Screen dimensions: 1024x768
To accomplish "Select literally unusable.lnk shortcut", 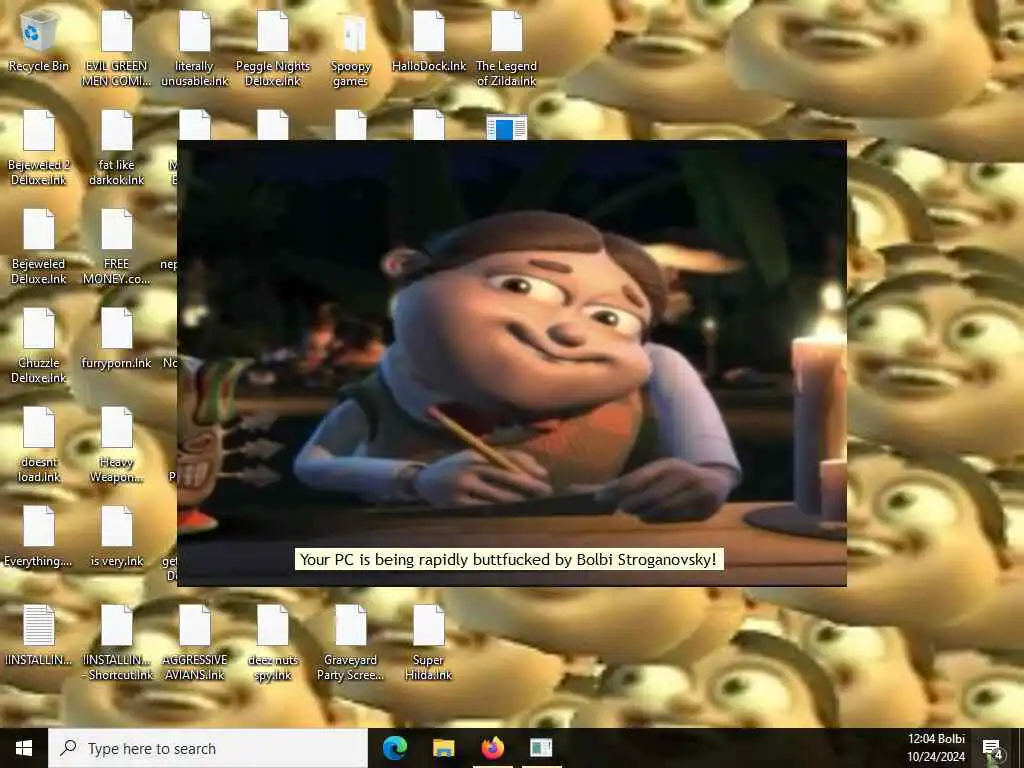I will 195,49.
